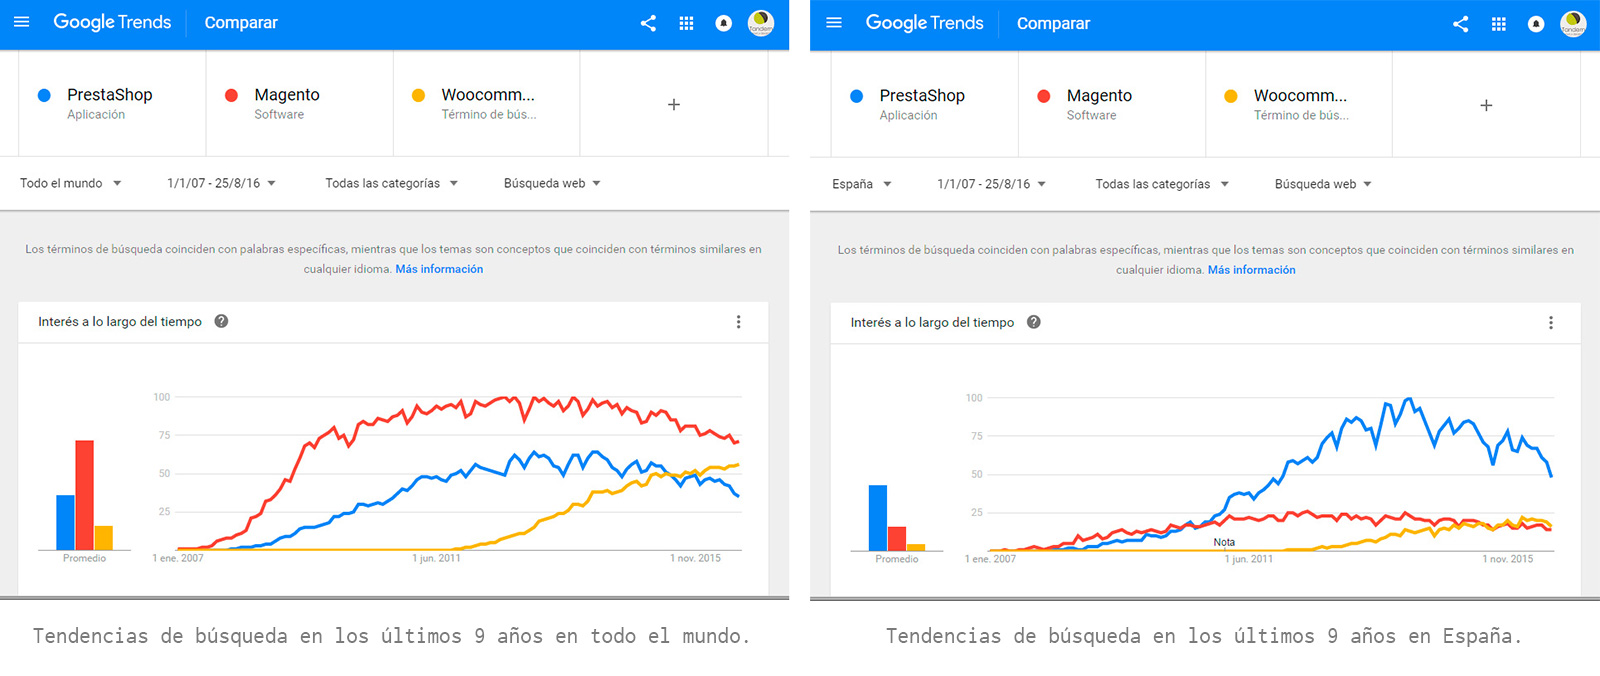Click the share icon in left panel header
1600x676 pixels.
[x=648, y=23]
